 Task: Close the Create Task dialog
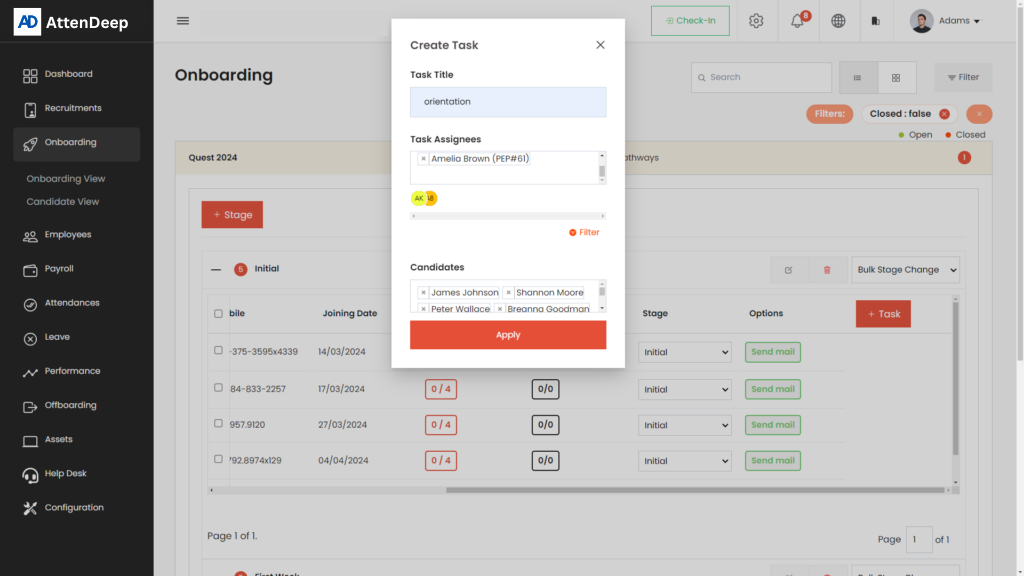pos(600,45)
